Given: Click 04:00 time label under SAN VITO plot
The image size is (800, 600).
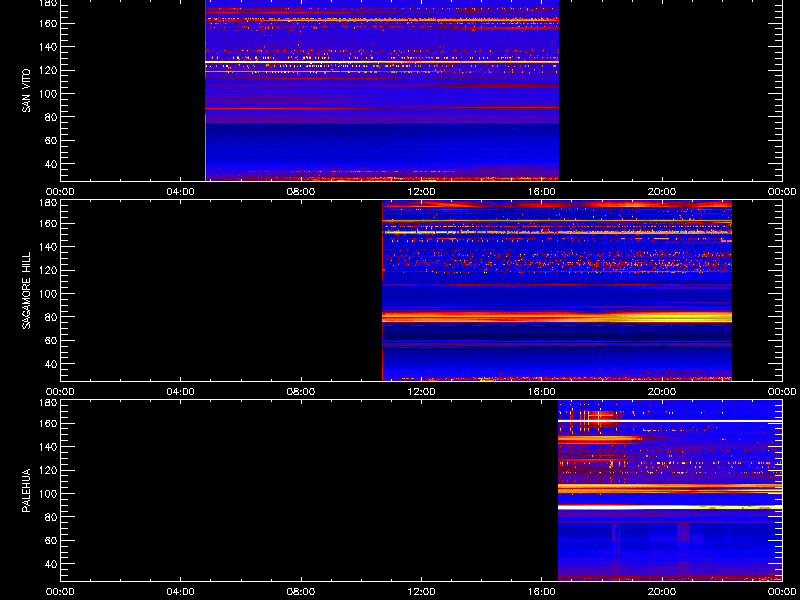Looking at the screenshot, I should (x=181, y=192).
